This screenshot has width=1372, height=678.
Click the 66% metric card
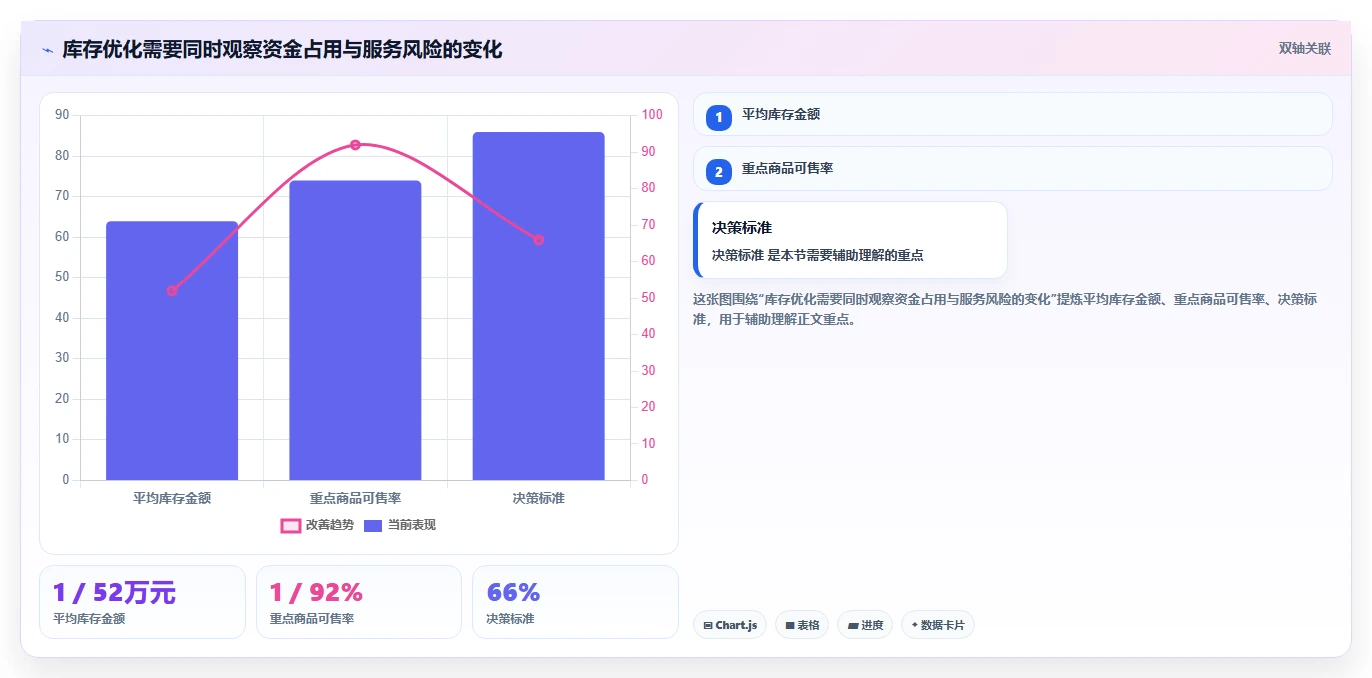(575, 602)
